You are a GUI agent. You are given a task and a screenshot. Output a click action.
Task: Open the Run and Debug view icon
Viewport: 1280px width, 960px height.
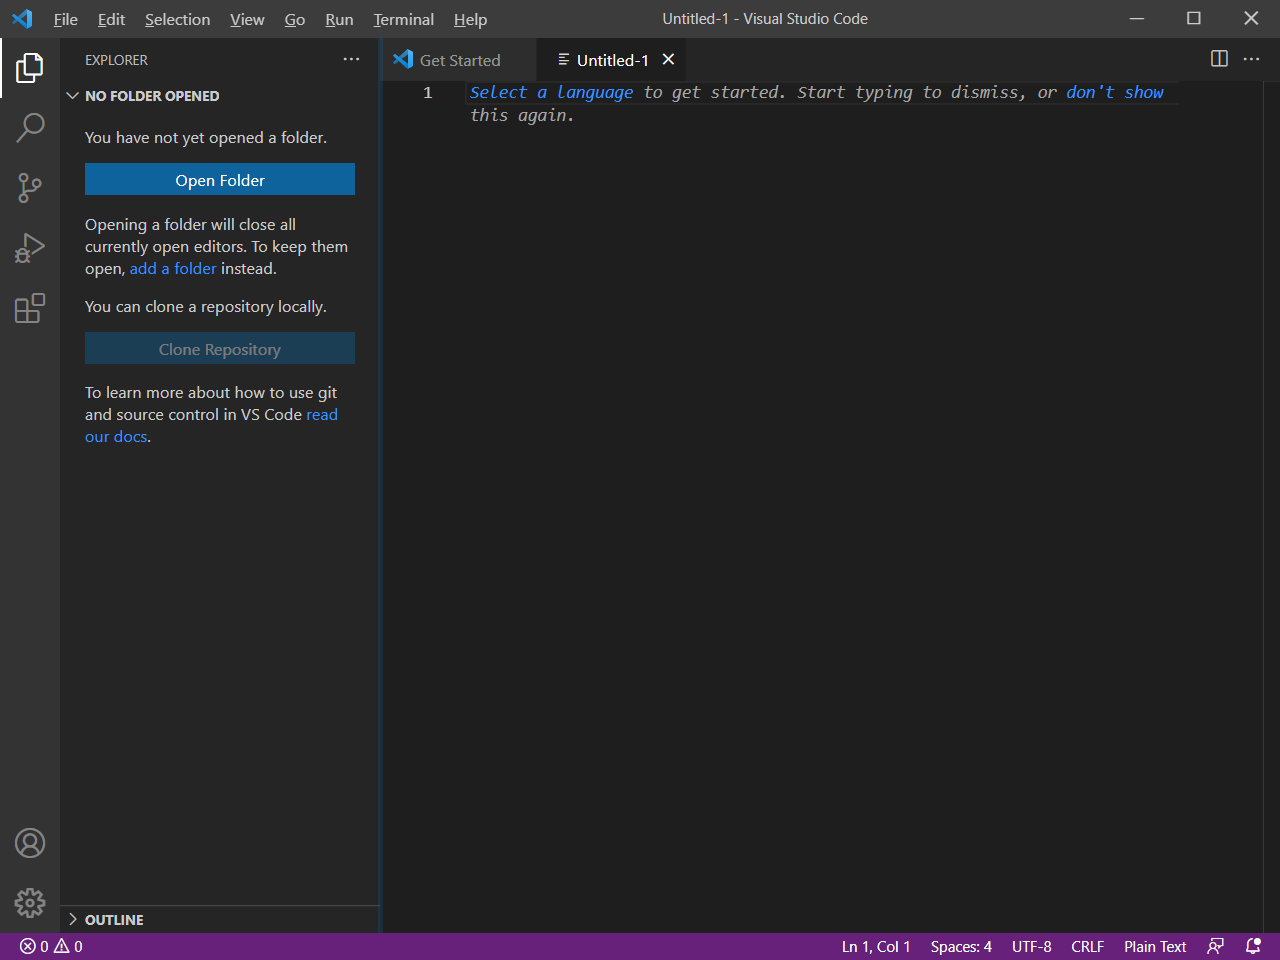coord(30,248)
